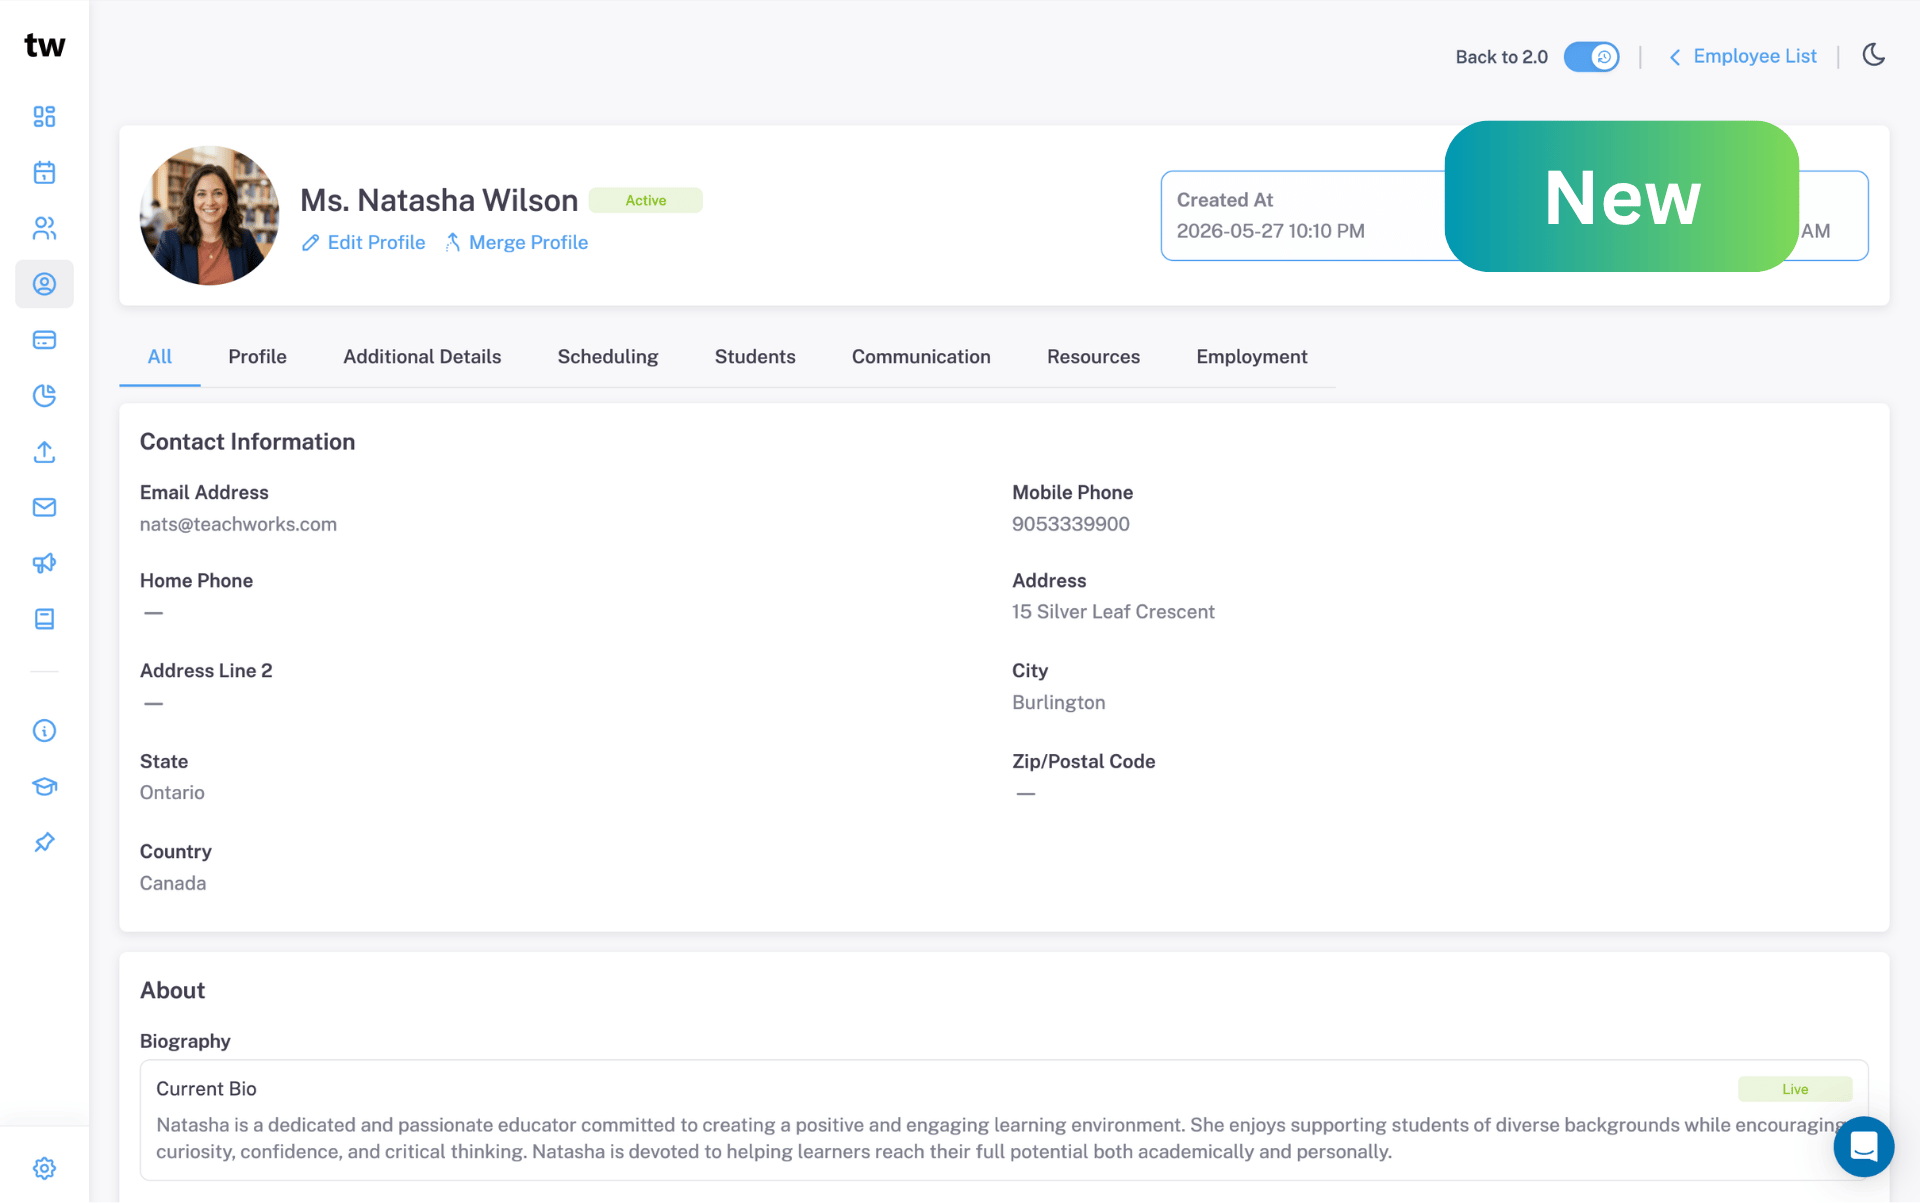The width and height of the screenshot is (1920, 1203).
Task: Click the chevron before Employee List
Action: [1675, 57]
